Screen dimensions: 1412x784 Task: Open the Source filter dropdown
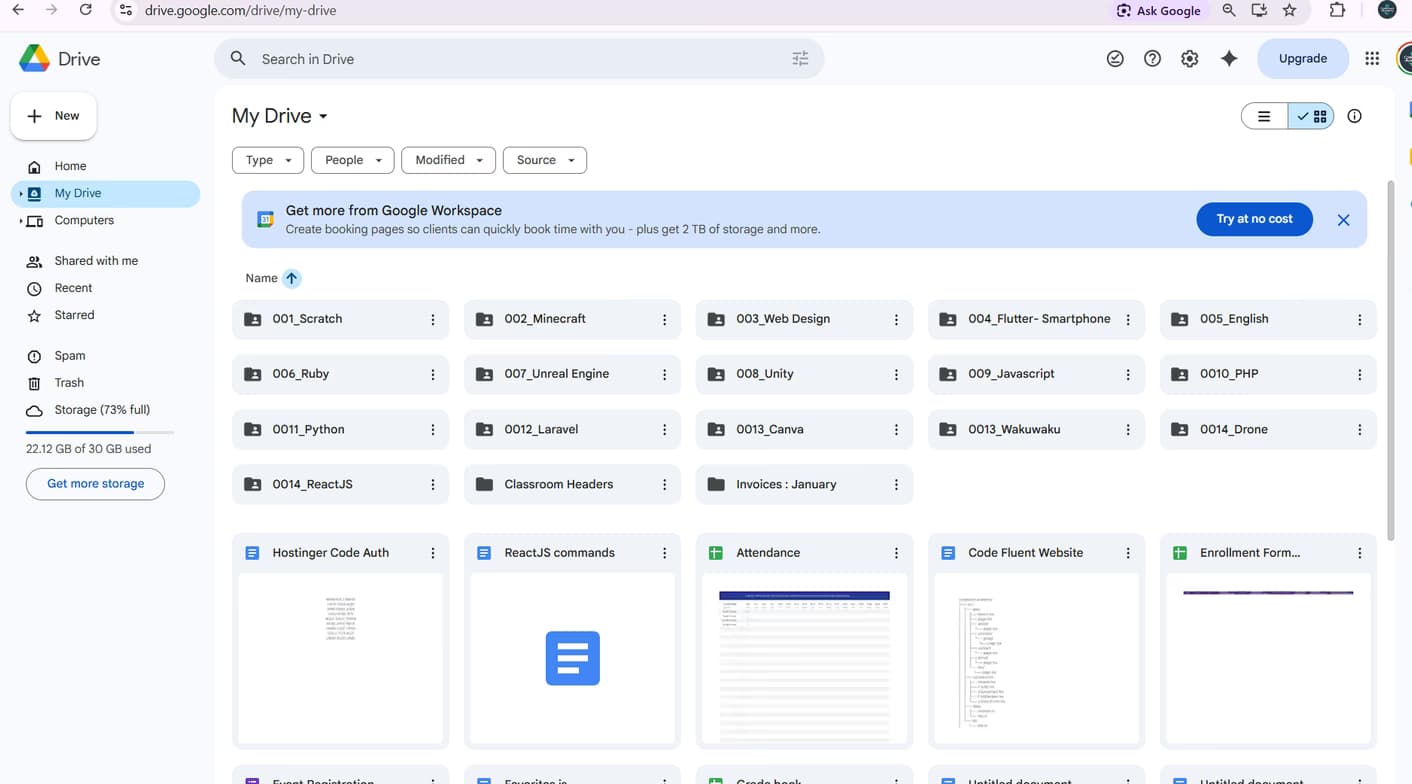545,160
